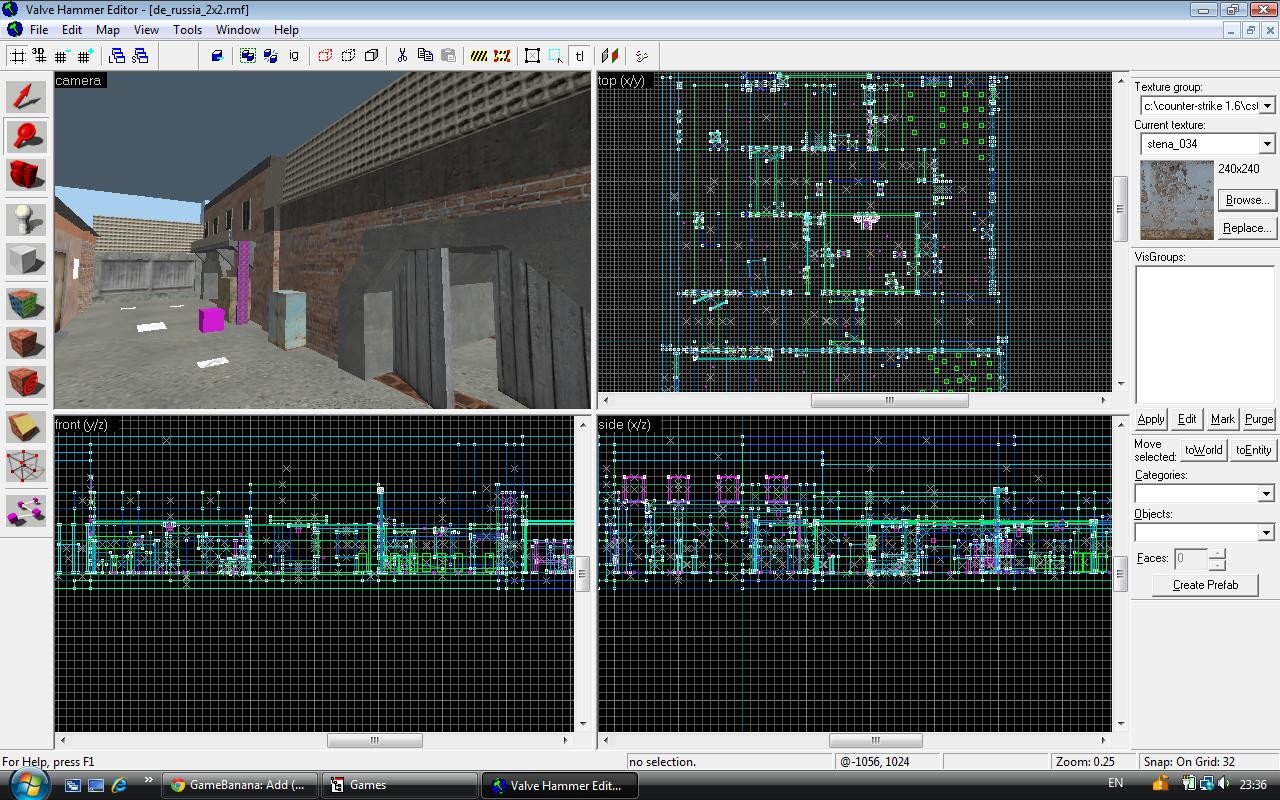The image size is (1280, 800).
Task: Click the VisGroups Mark button
Action: (x=1223, y=419)
